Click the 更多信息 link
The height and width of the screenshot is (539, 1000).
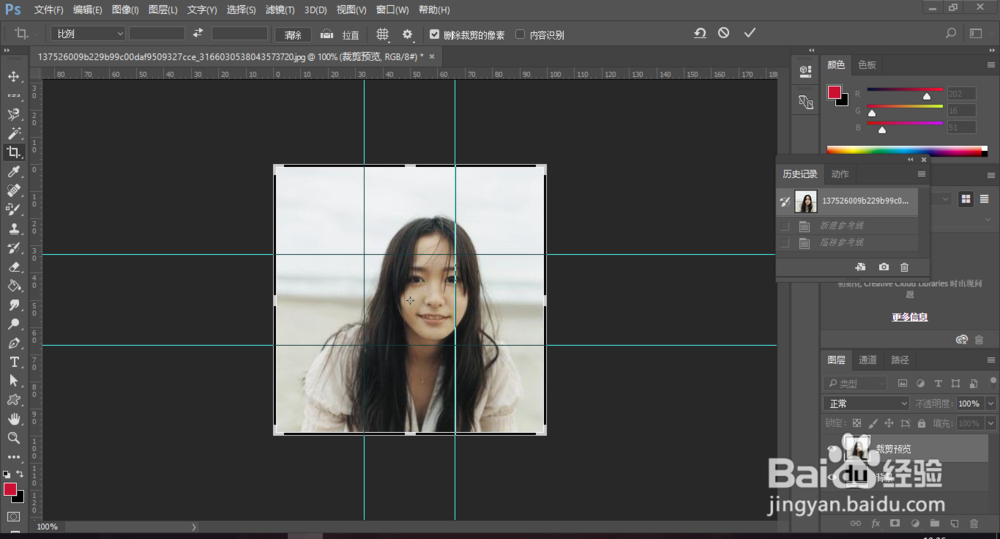point(909,317)
